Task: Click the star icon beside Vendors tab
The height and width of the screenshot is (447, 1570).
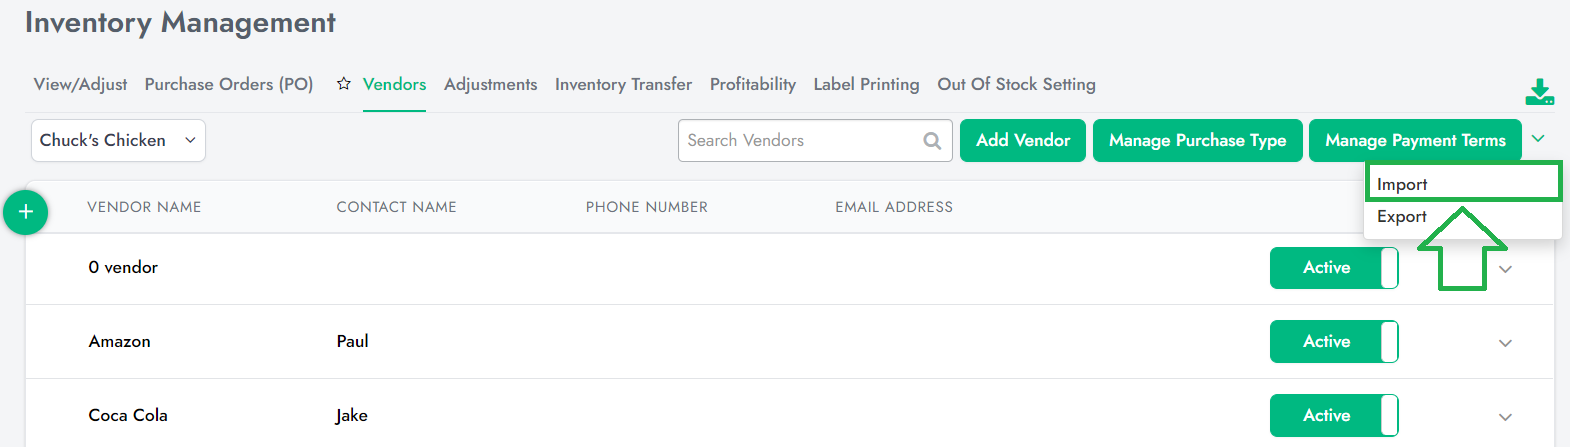Action: (x=343, y=84)
